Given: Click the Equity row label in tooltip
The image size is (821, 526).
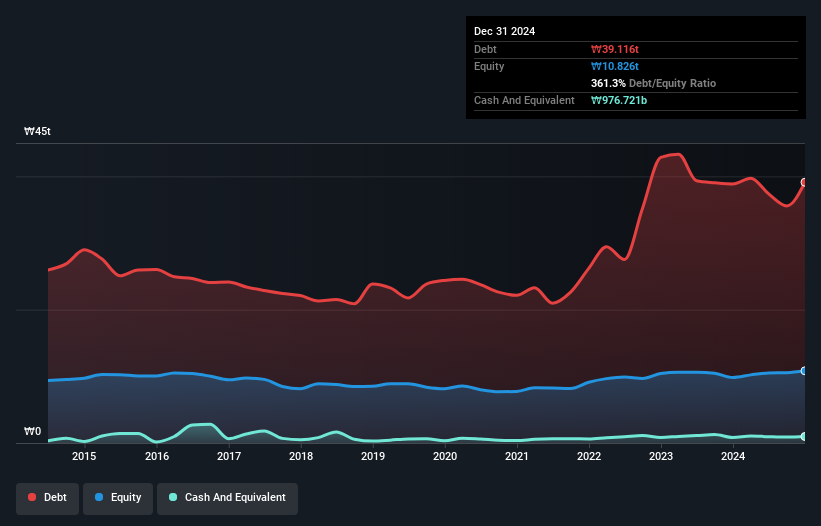Looking at the screenshot, I should (x=489, y=66).
